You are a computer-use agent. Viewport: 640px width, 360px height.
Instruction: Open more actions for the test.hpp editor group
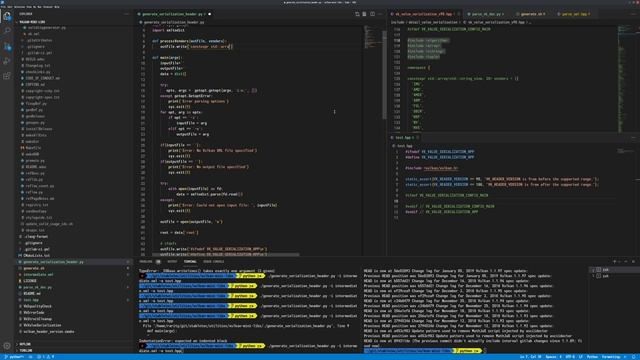point(633,138)
